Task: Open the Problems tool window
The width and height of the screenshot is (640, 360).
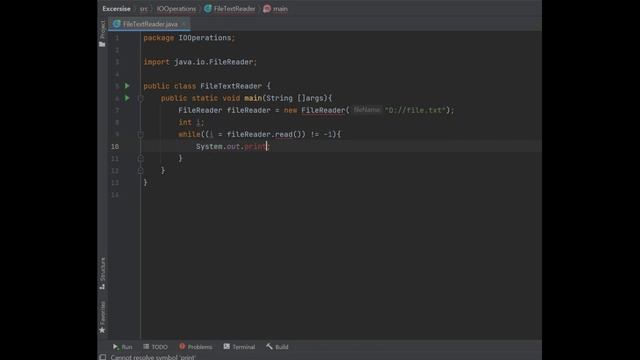Action: tap(196, 347)
